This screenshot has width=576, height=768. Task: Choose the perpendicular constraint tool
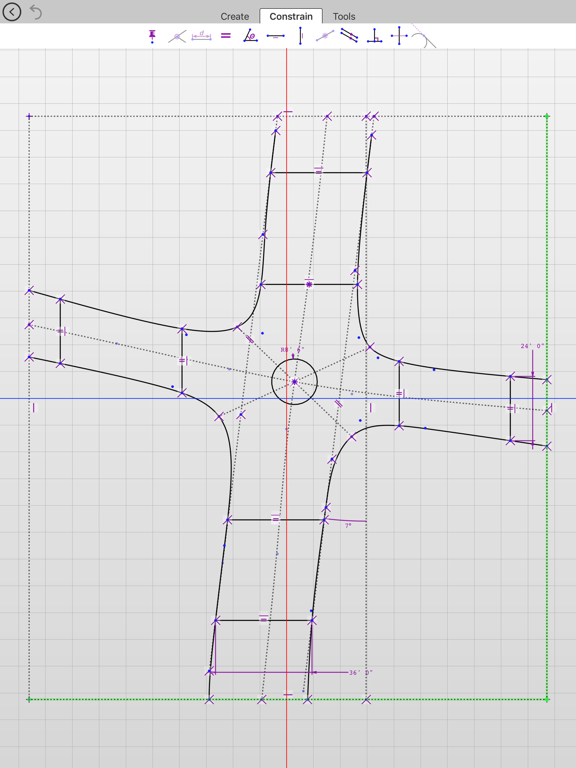(x=375, y=36)
